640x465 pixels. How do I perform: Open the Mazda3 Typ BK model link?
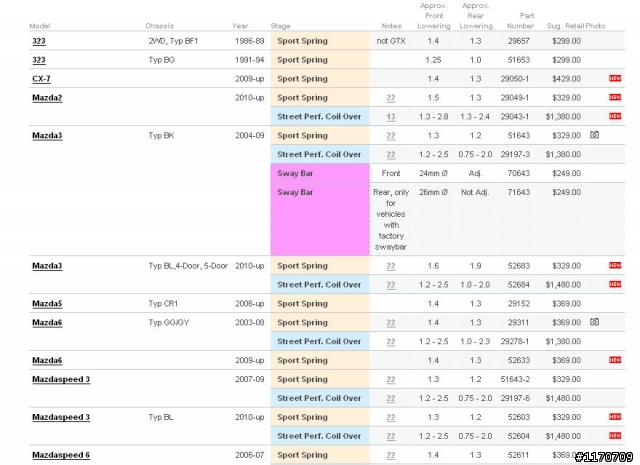[47, 136]
